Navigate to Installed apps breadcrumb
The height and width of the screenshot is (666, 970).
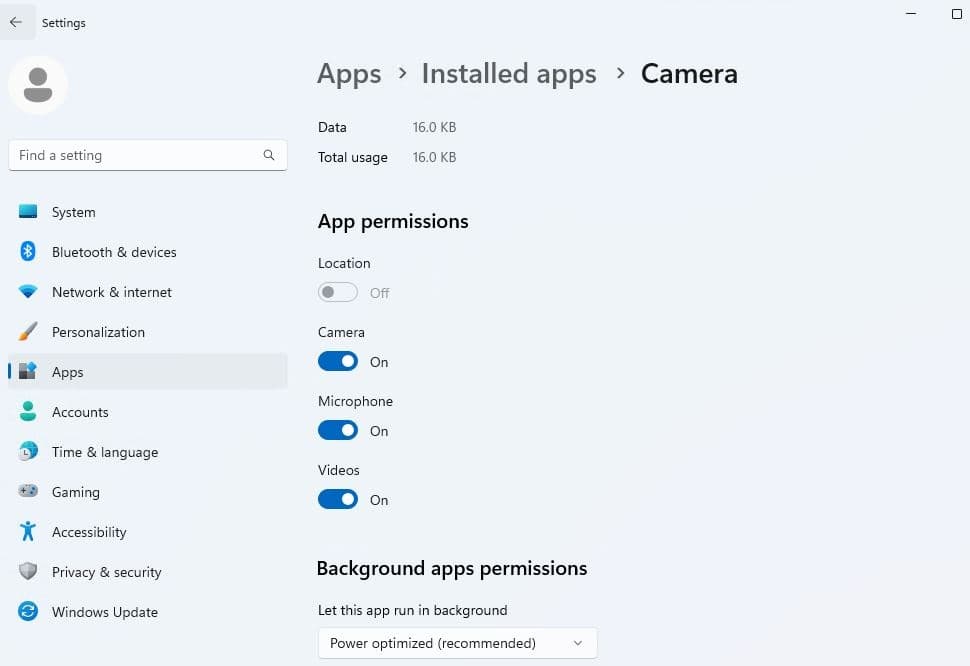point(508,74)
